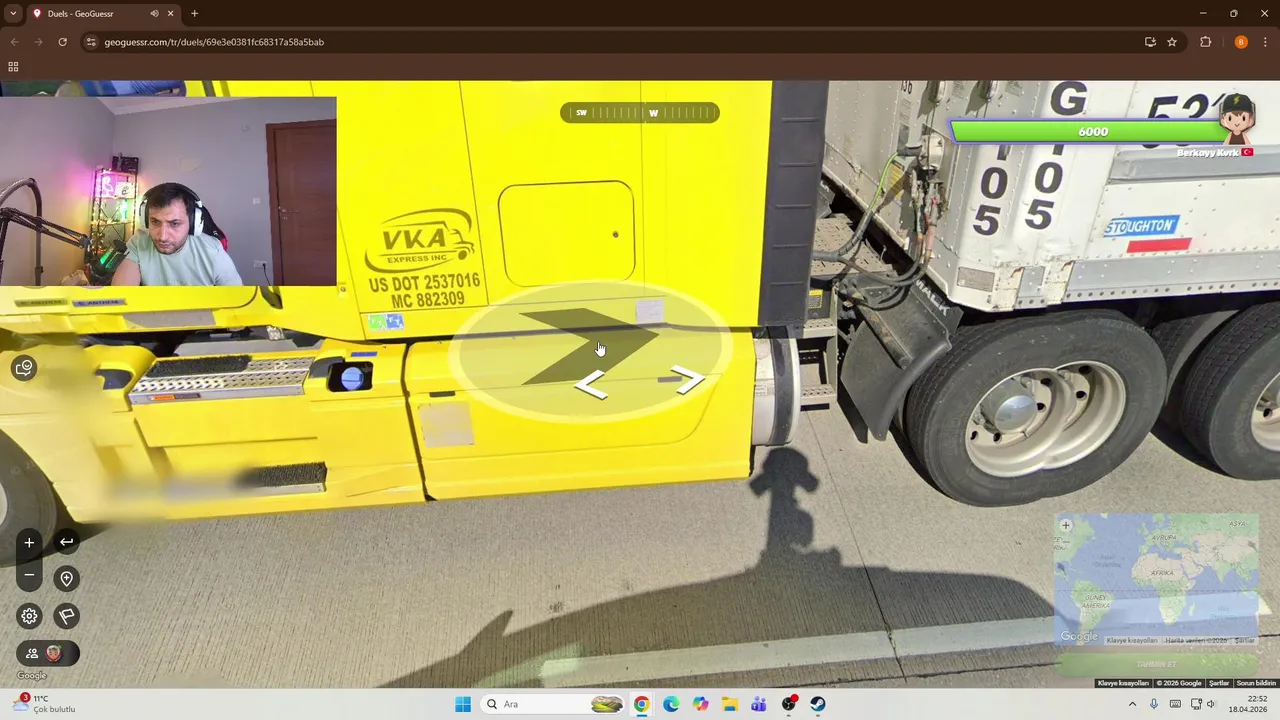Submit the guess with TAHMİN ET
This screenshot has width=1280, height=720.
point(1157,664)
